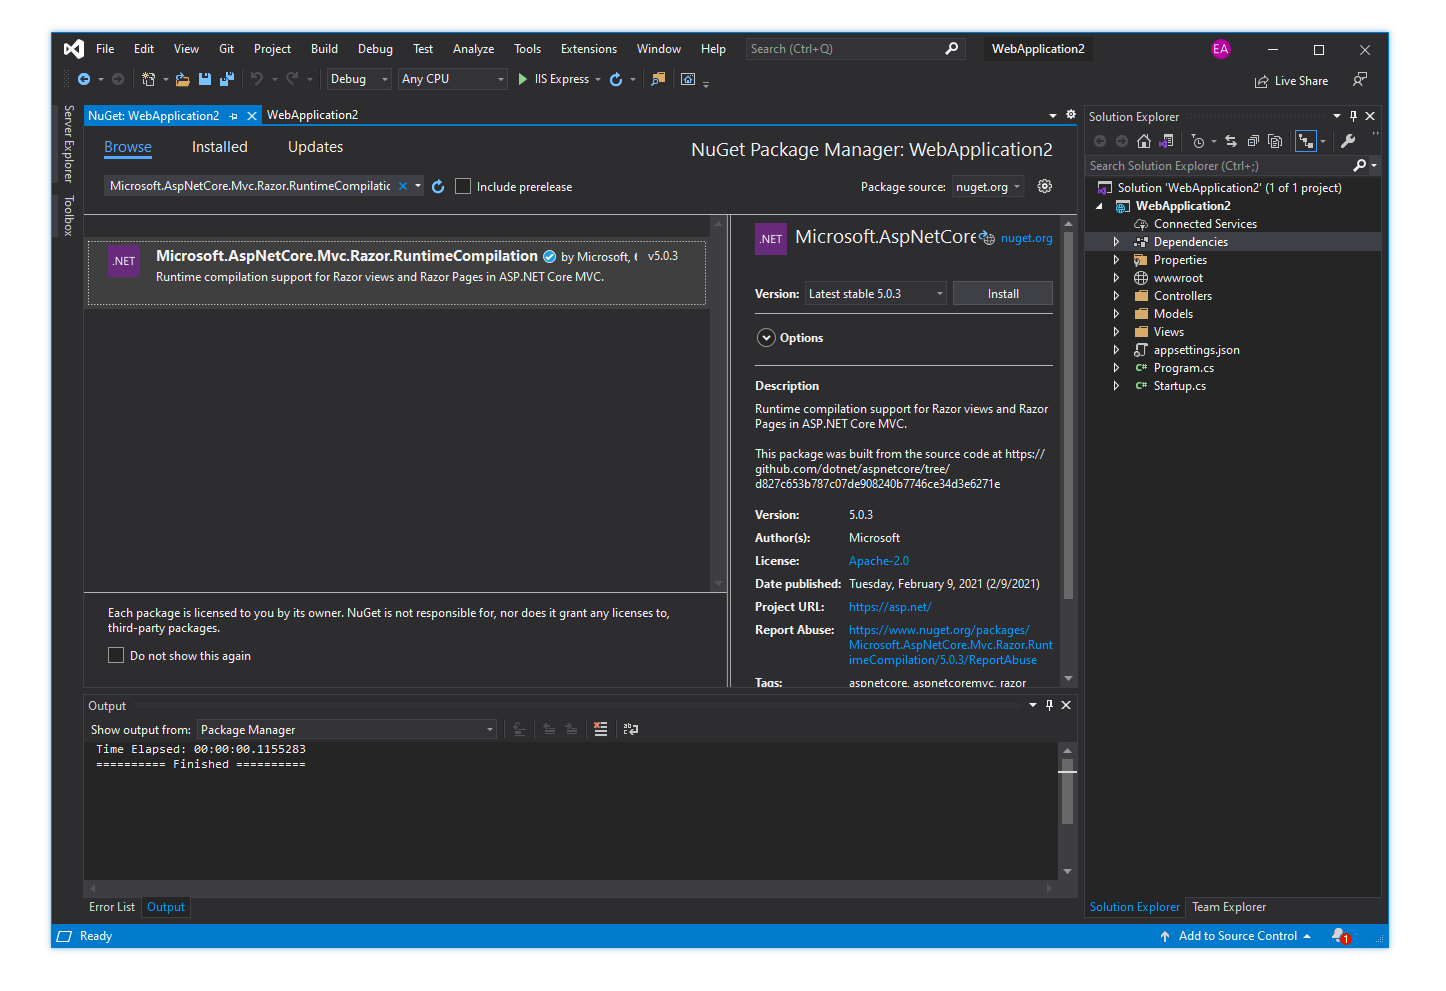The width and height of the screenshot is (1446, 991).
Task: Clear All output icon in Output panel
Action: 600,729
